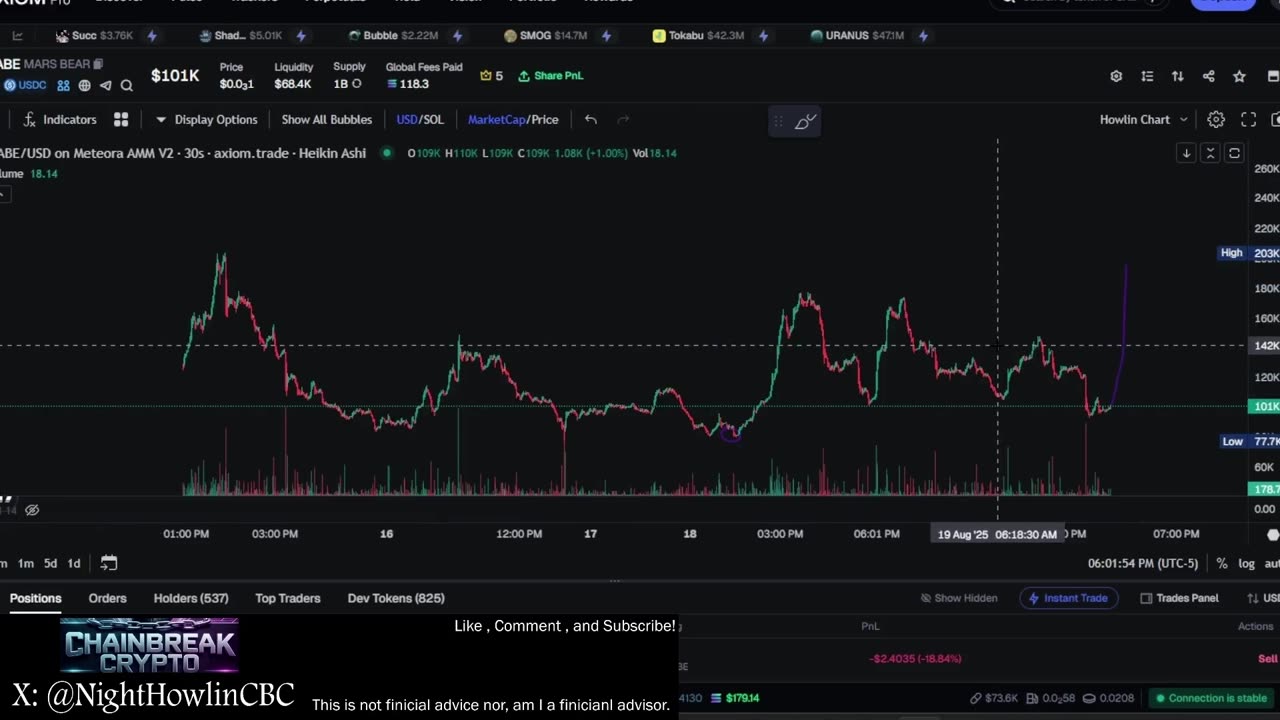Enter fullscreen chart mode
Viewport: 1280px width, 720px height.
click(x=1249, y=119)
